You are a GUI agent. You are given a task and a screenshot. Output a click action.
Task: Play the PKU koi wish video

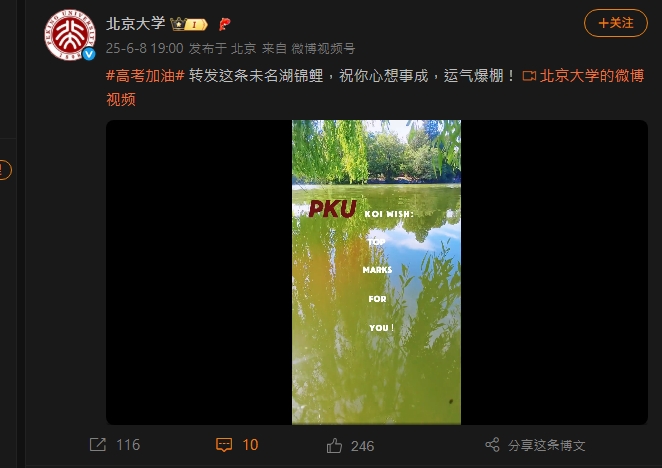(377, 272)
